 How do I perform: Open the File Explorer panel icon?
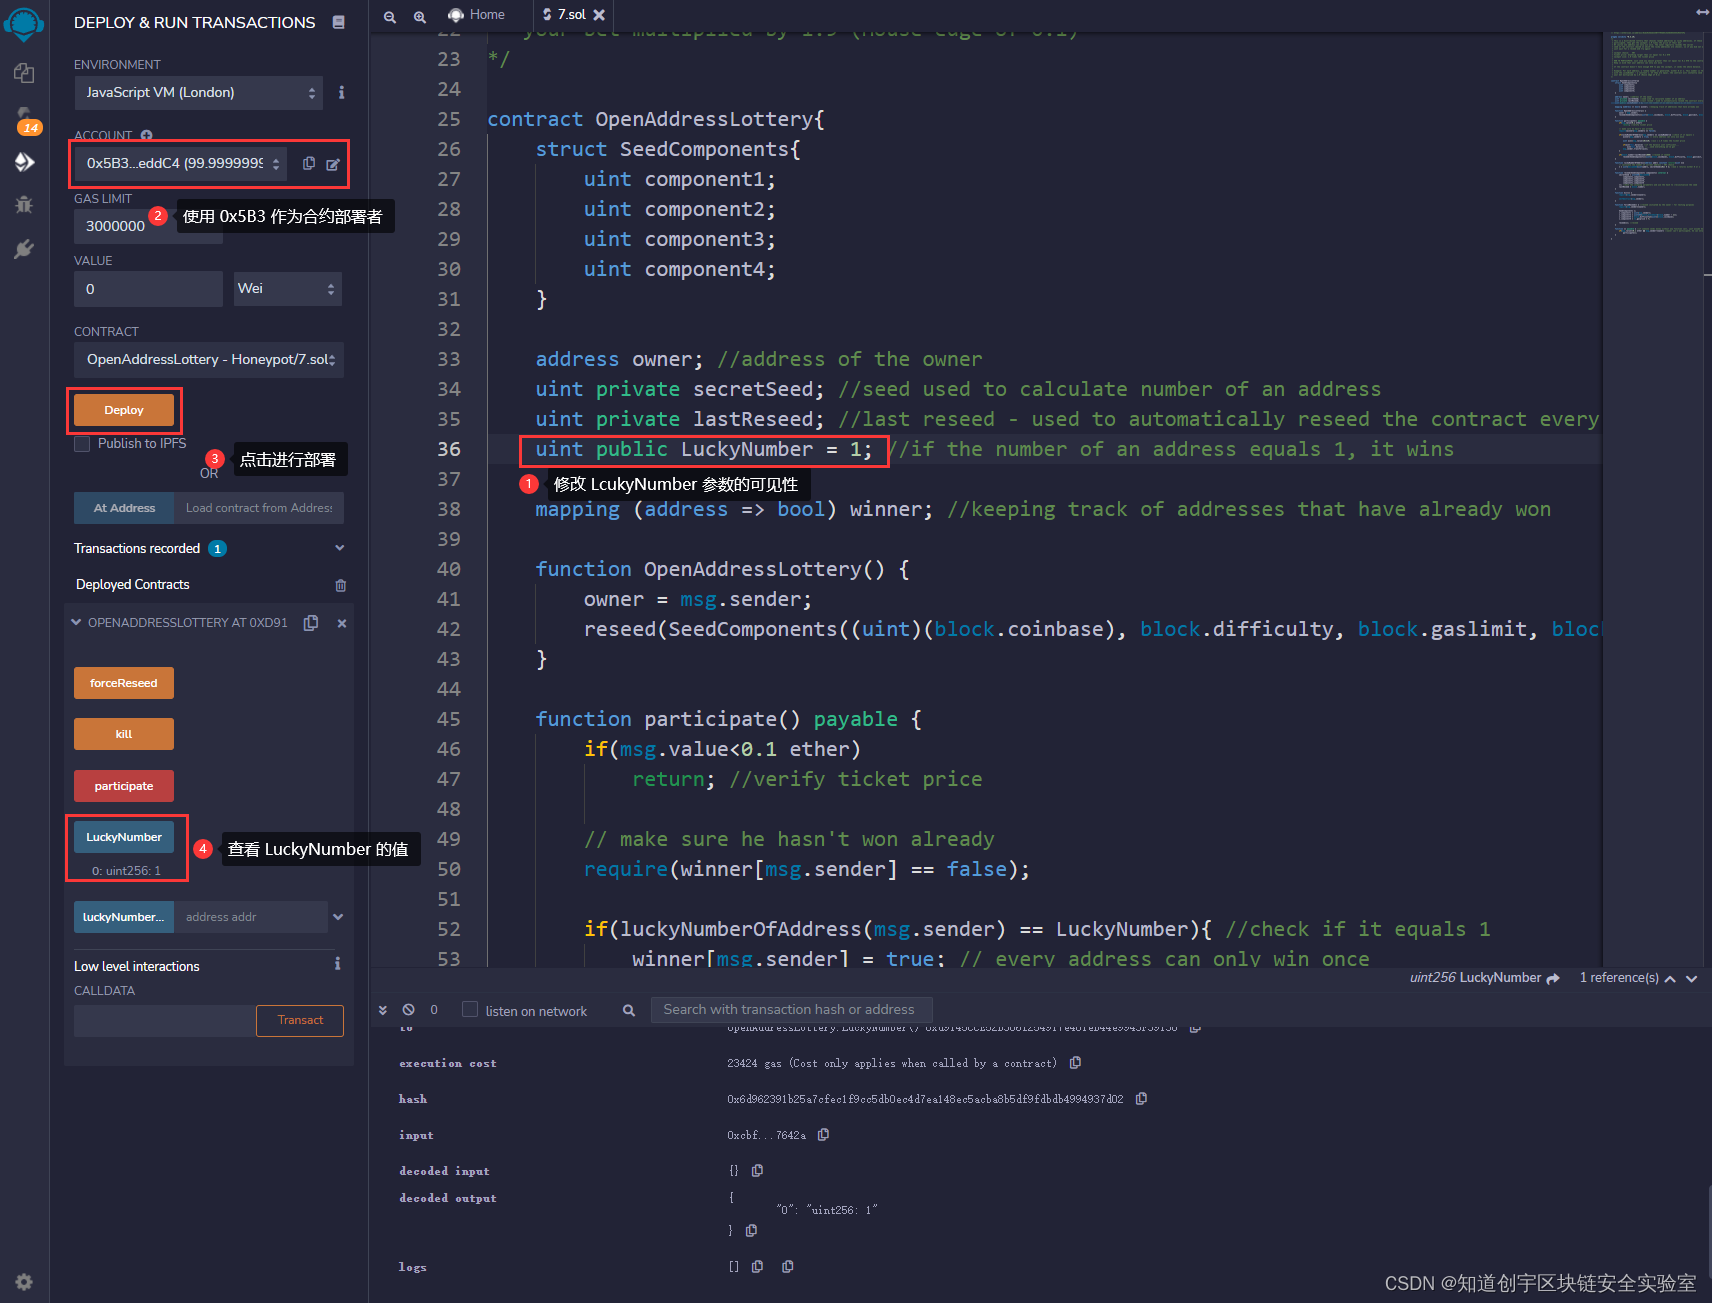click(x=24, y=73)
